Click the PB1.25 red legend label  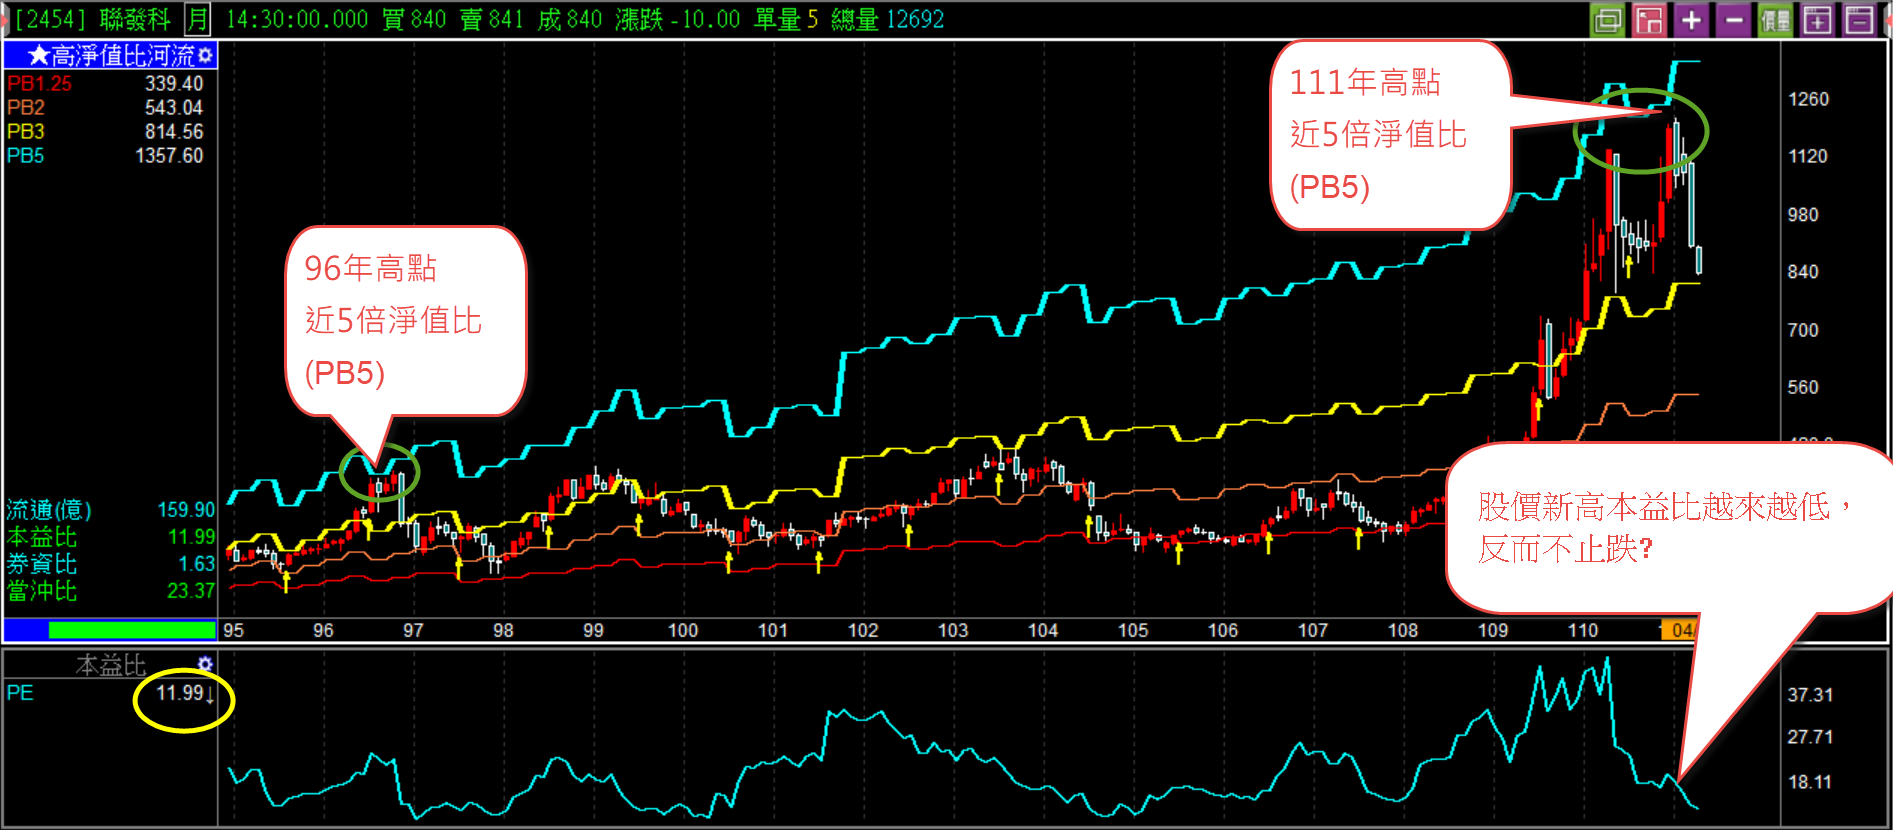coord(39,84)
